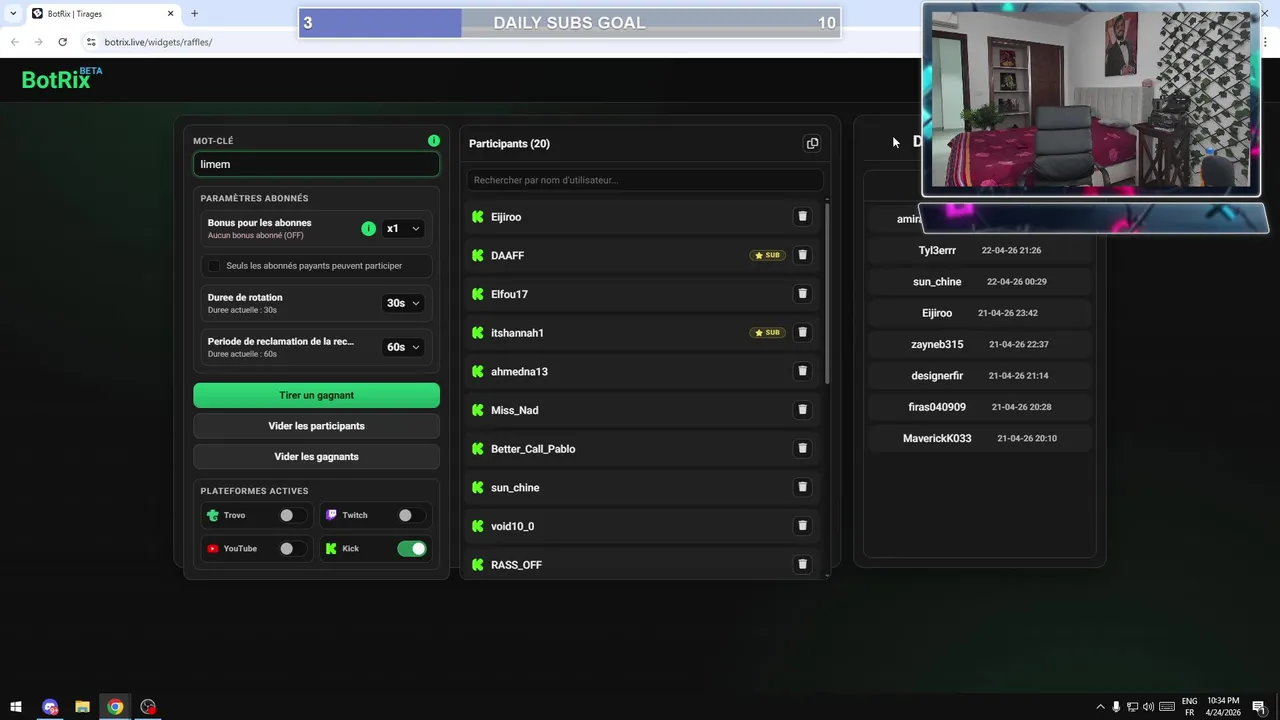The width and height of the screenshot is (1280, 720).
Task: Click the volume icon in the system tray
Action: pyautogui.click(x=1148, y=707)
